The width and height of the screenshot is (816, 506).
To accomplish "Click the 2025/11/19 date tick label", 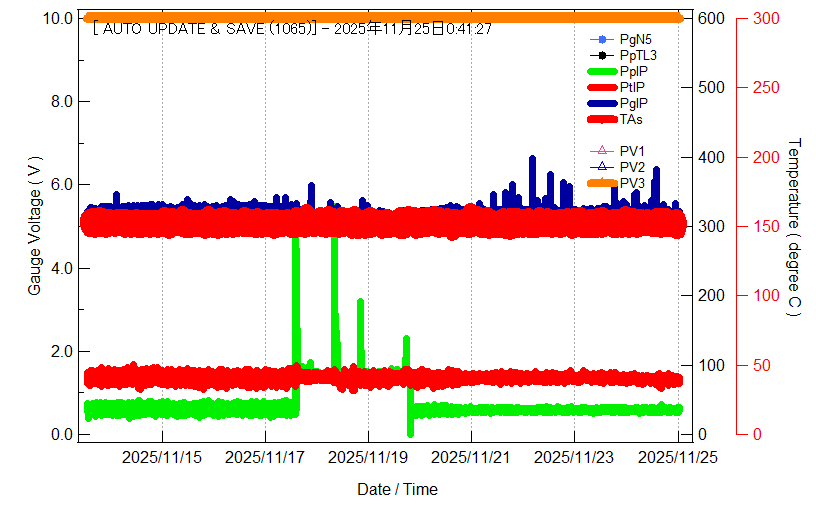I will pos(368,457).
